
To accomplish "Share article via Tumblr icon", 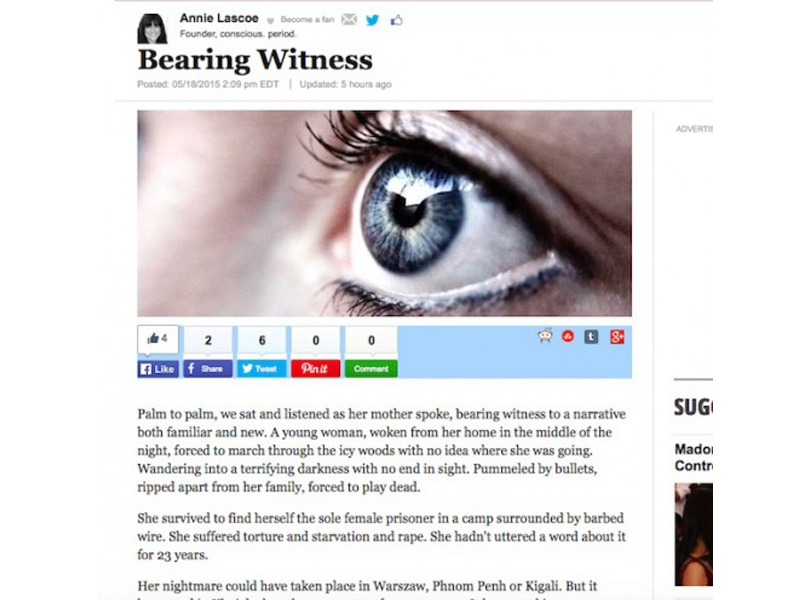I will click(591, 337).
